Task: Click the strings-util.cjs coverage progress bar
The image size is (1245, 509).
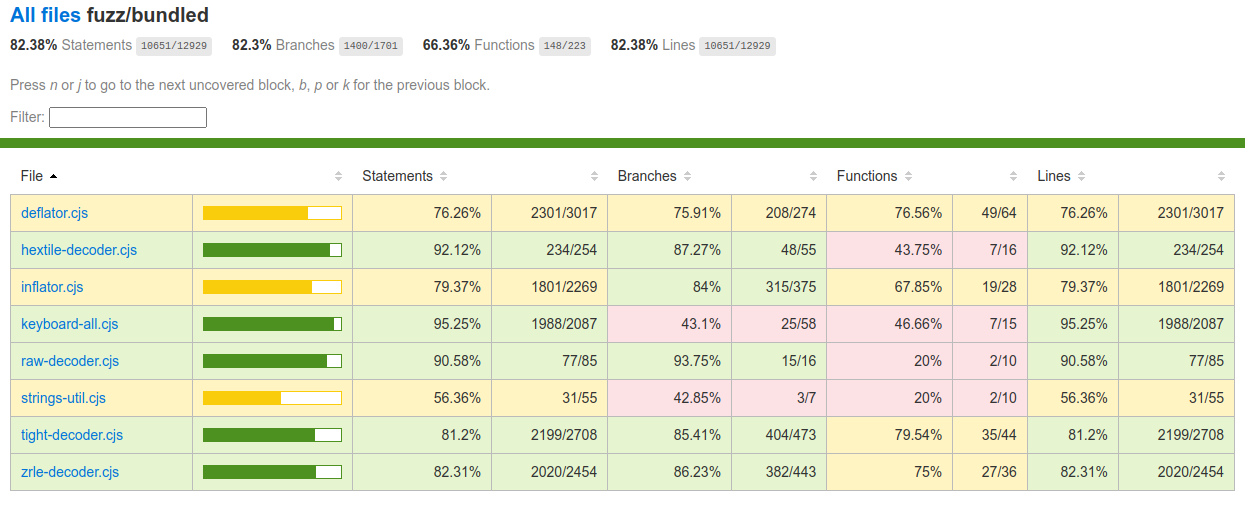Action: pyautogui.click(x=272, y=398)
